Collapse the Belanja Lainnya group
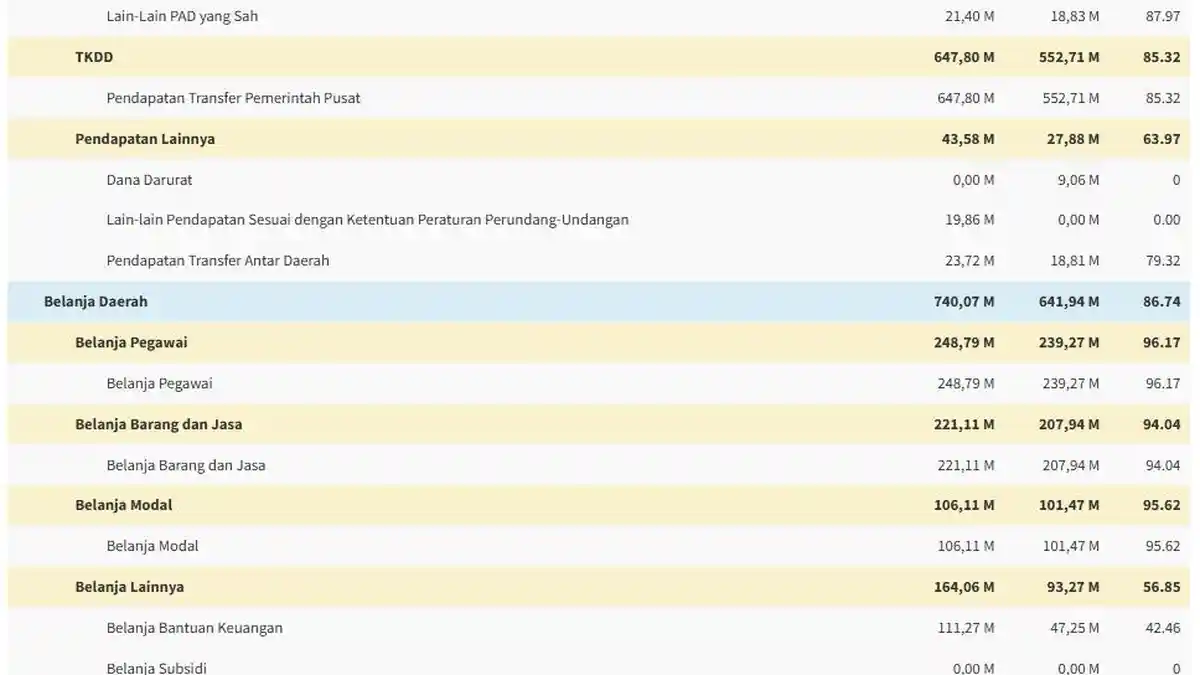Viewport: 1200px width, 675px height. click(599, 587)
